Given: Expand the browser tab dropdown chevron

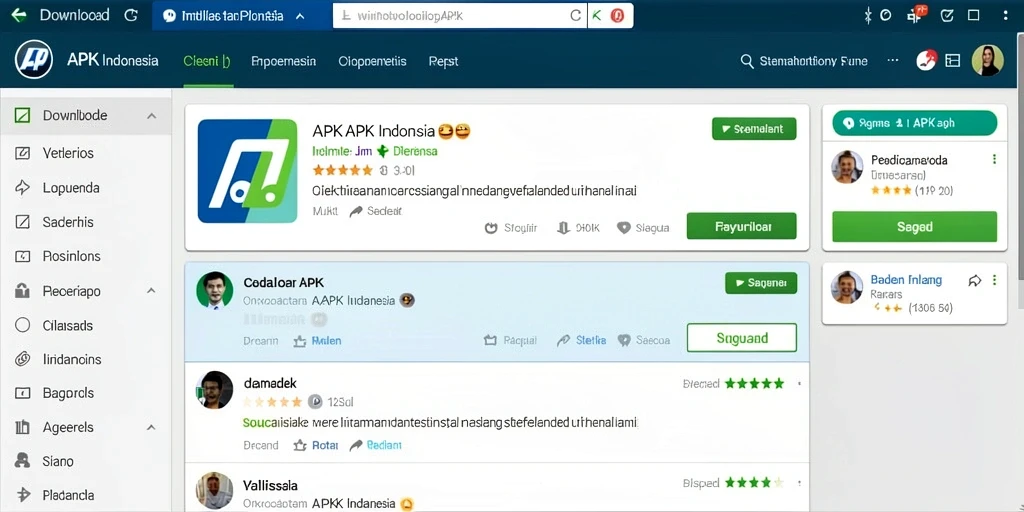Looking at the screenshot, I should point(300,16).
